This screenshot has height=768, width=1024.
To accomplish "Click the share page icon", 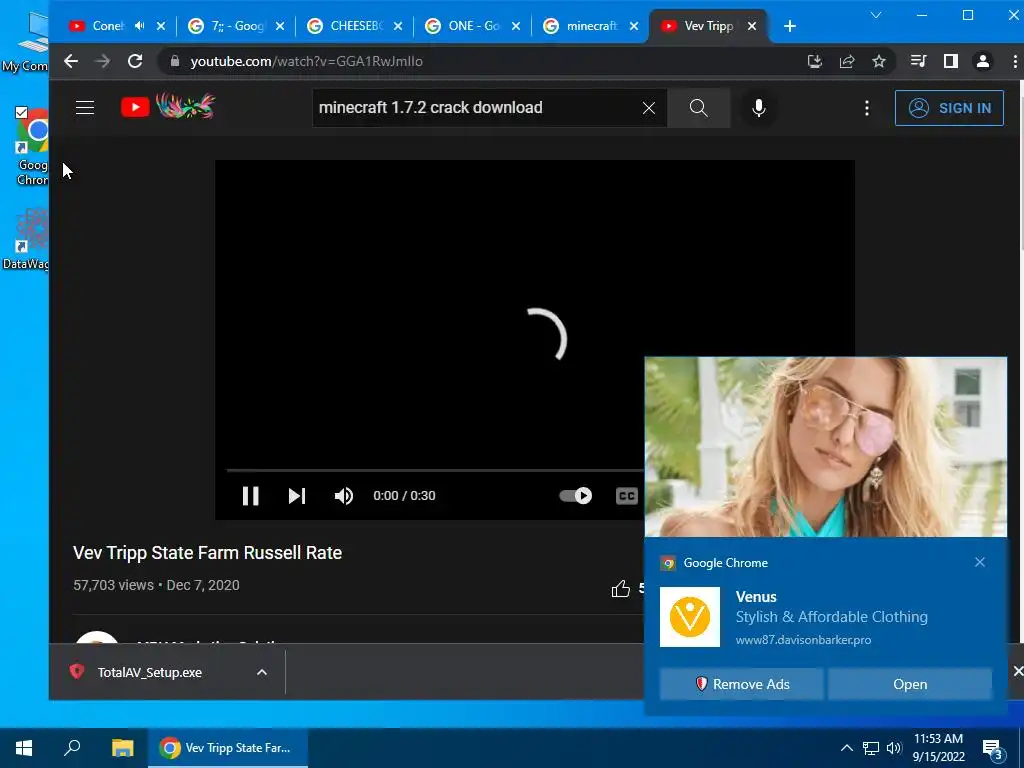I will (x=847, y=61).
